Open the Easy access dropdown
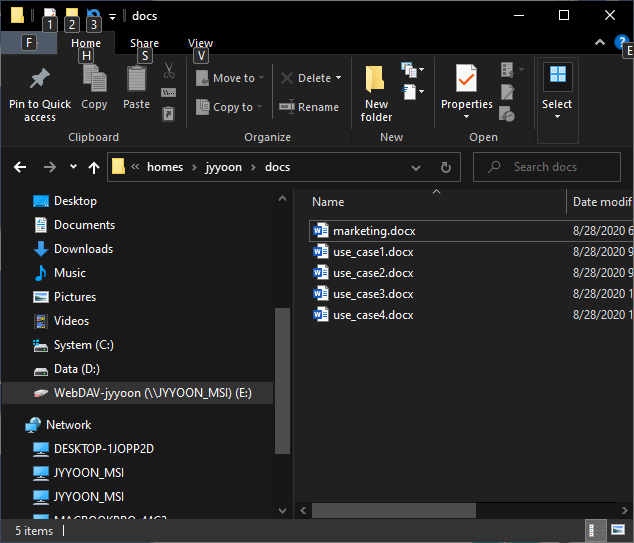This screenshot has width=634, height=543. click(x=413, y=92)
